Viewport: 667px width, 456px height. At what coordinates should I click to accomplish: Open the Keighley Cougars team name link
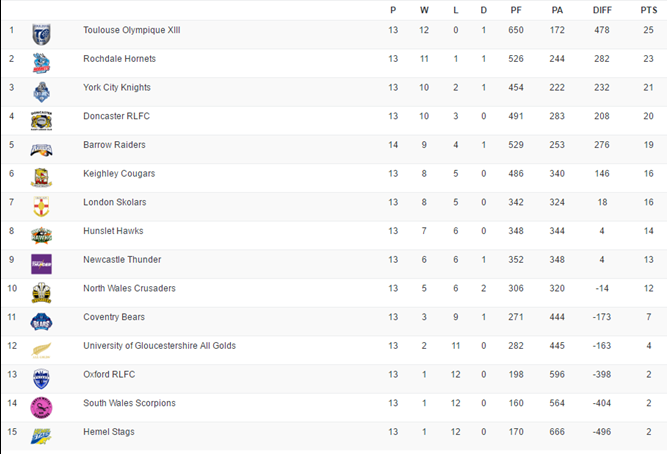click(119, 174)
